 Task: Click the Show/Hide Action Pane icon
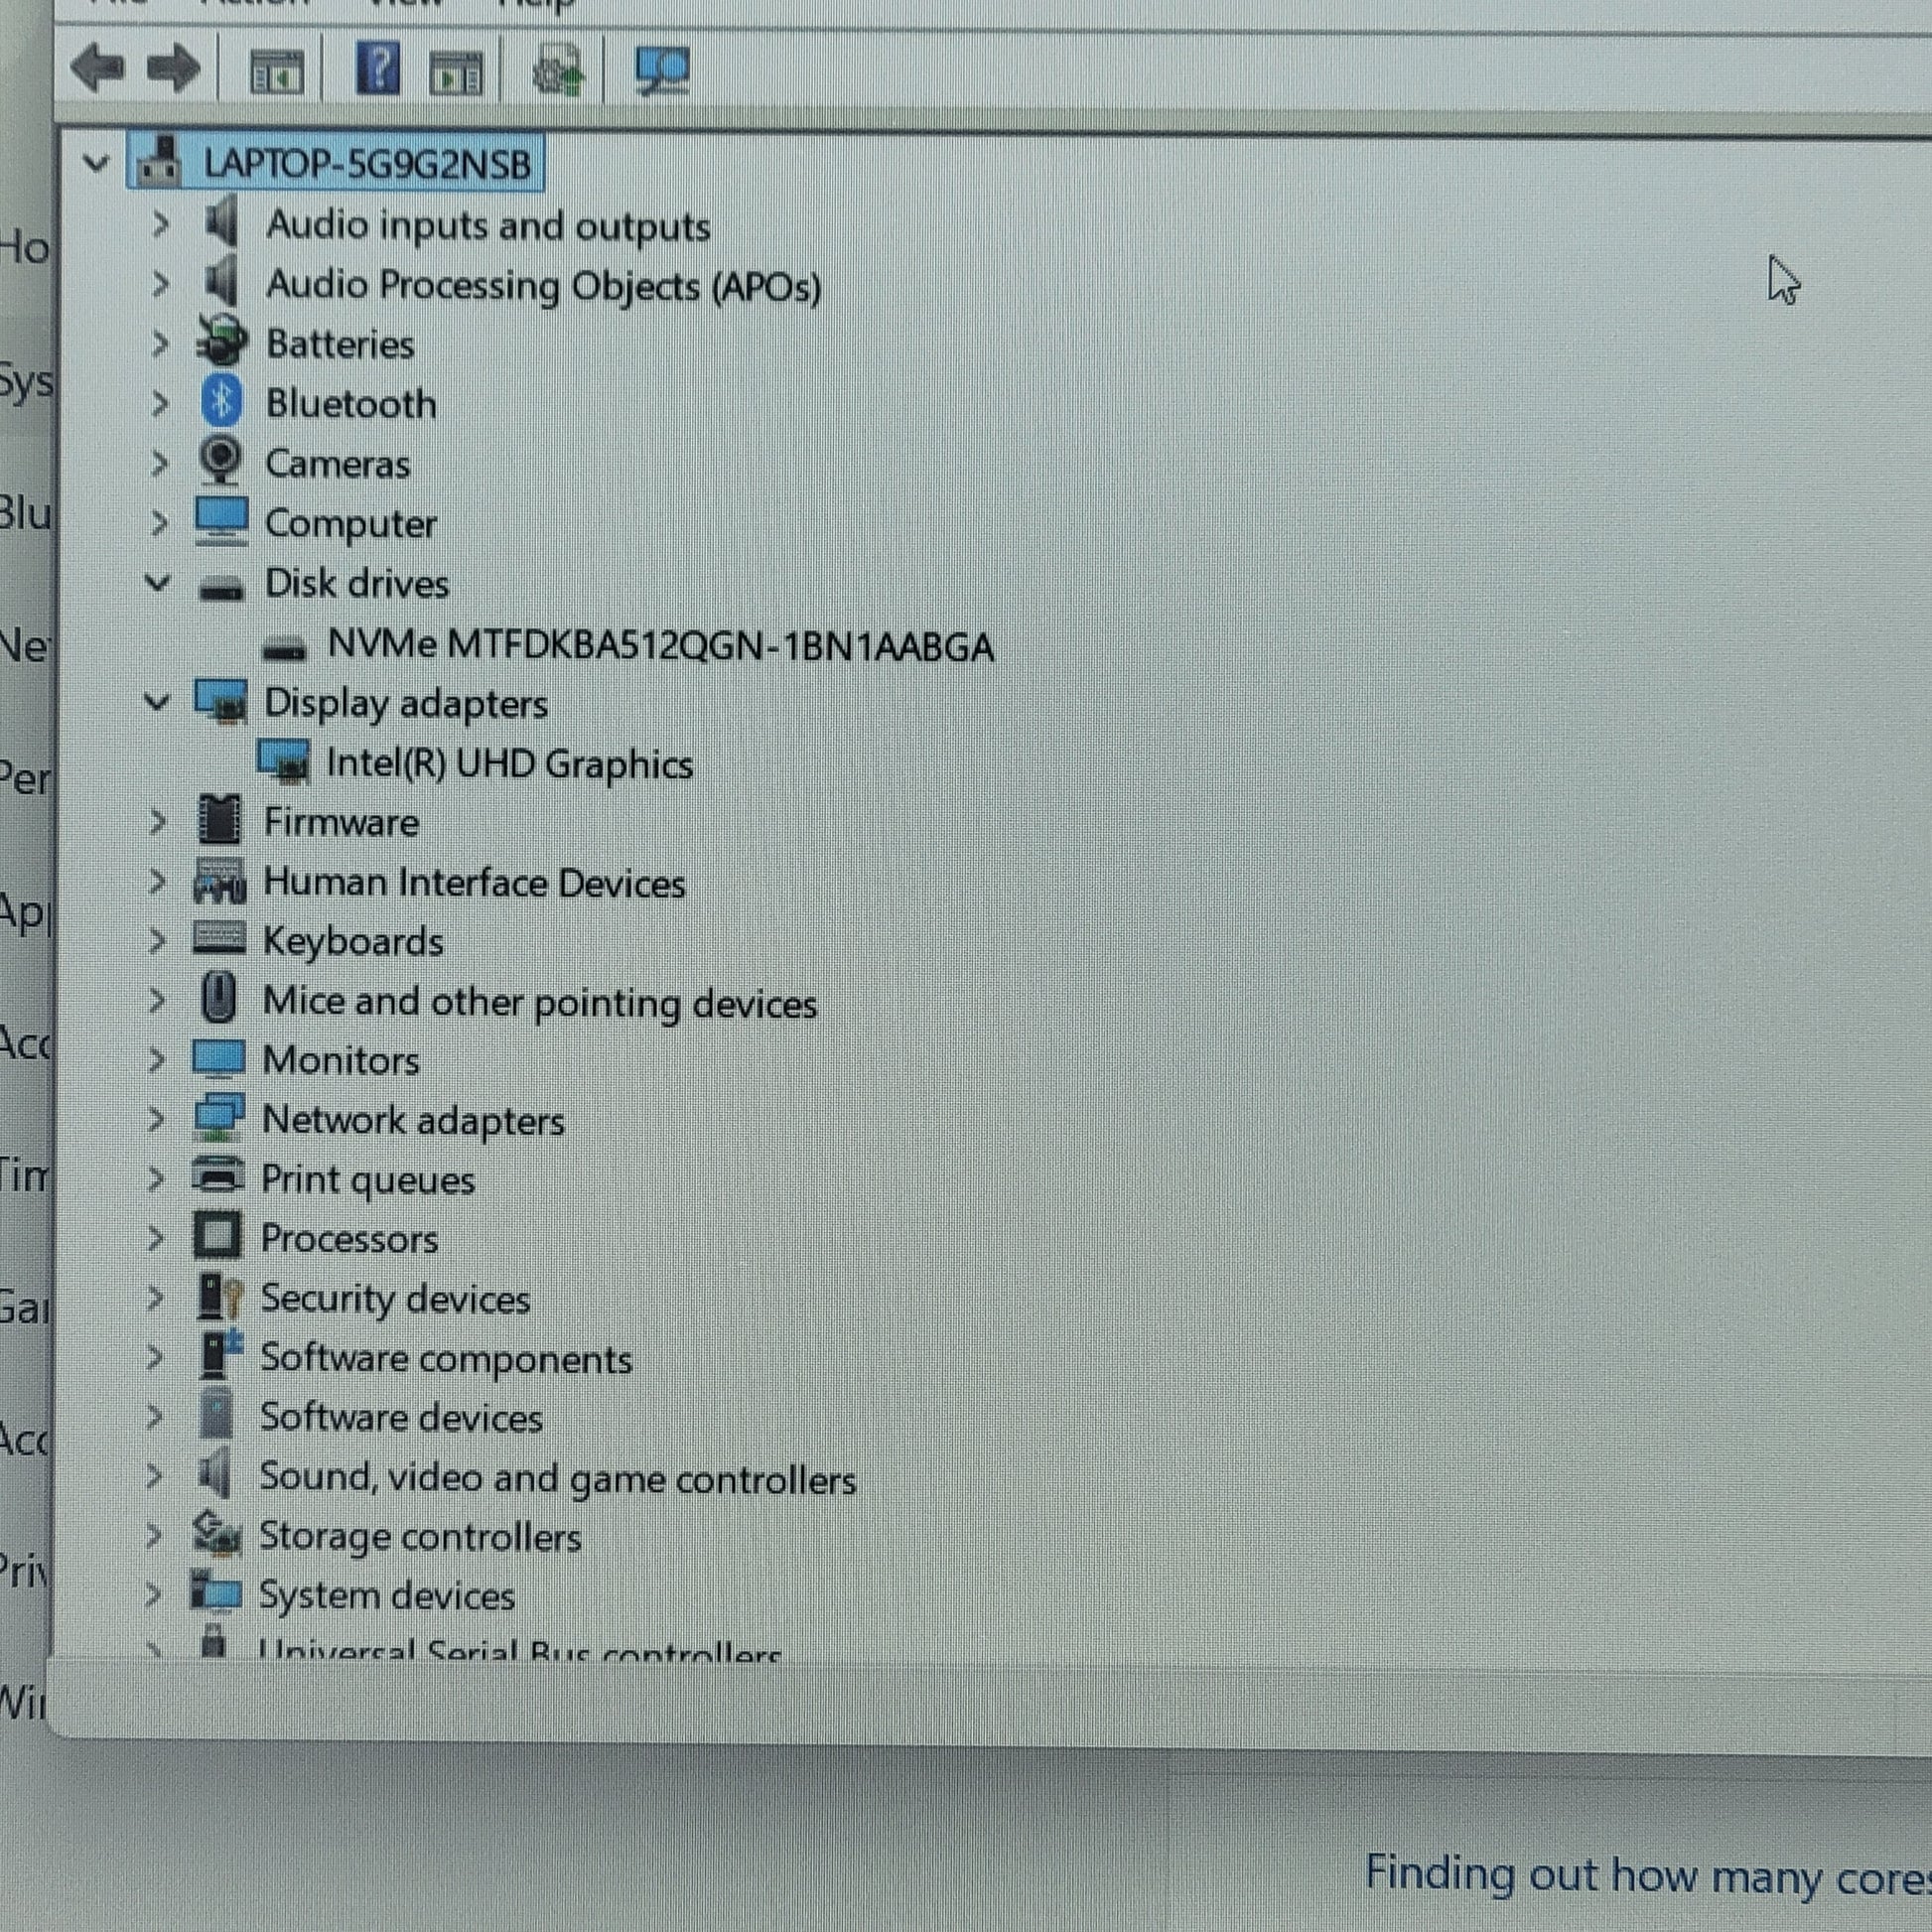tap(456, 73)
